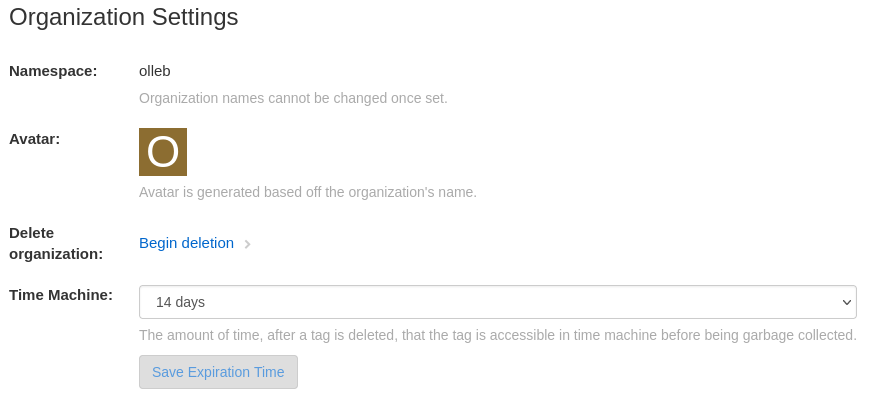The height and width of the screenshot is (411, 877).
Task: Select the Avatar label
Action: (35, 139)
